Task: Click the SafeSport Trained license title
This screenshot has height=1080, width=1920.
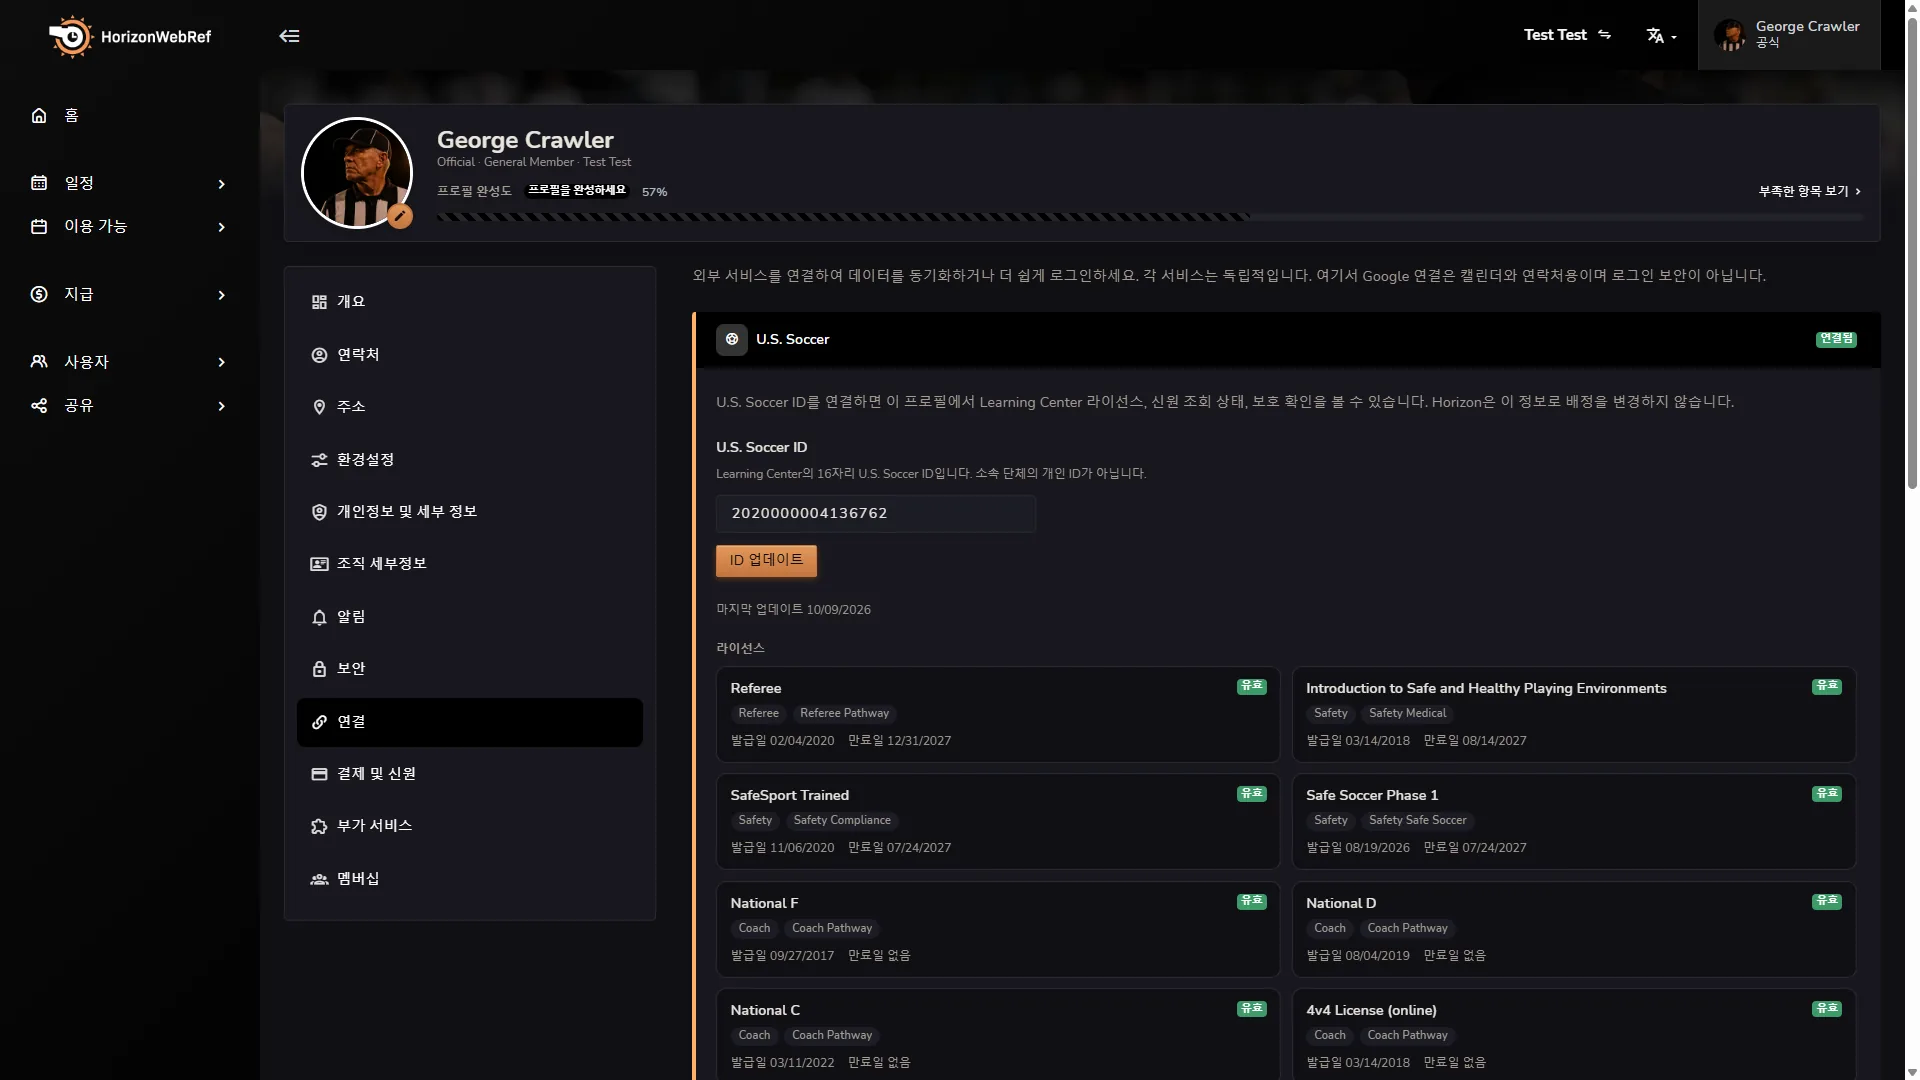Action: point(790,795)
